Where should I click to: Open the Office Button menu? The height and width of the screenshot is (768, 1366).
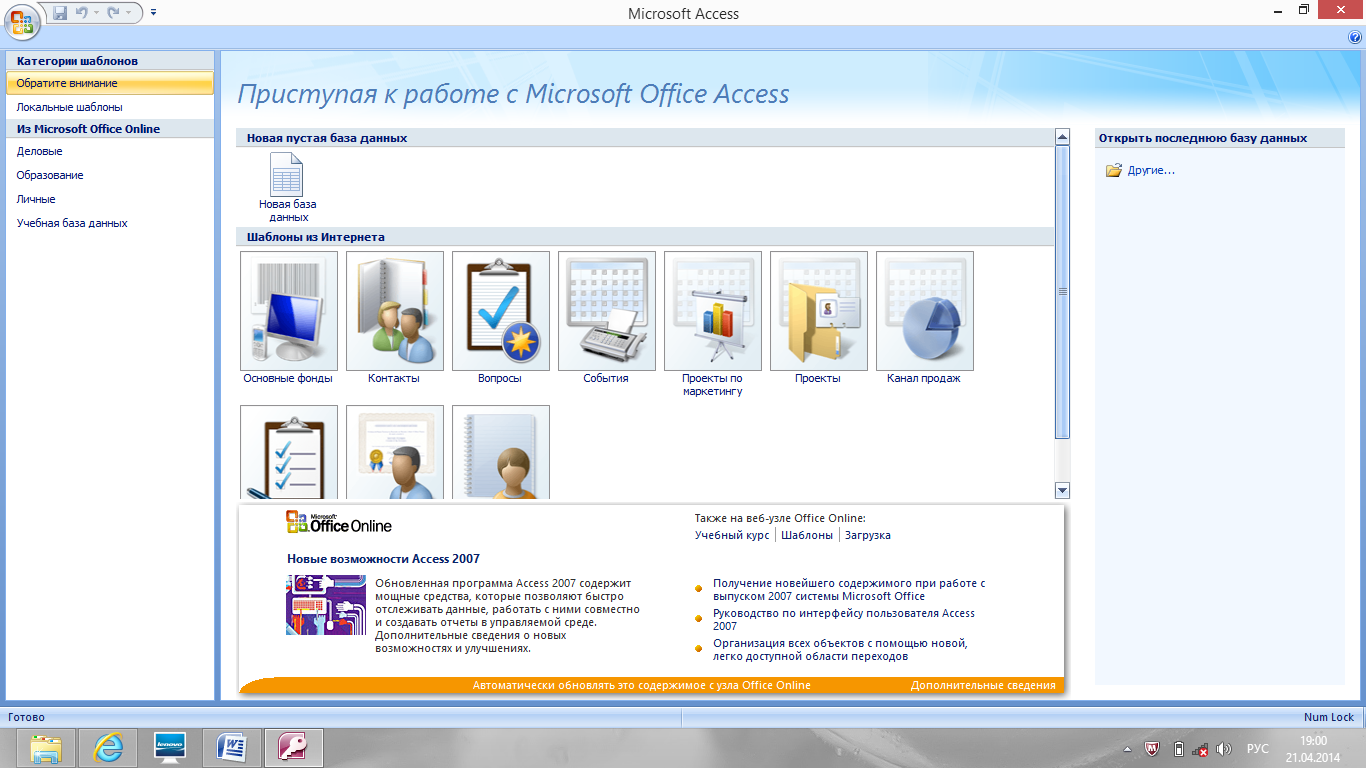click(21, 21)
